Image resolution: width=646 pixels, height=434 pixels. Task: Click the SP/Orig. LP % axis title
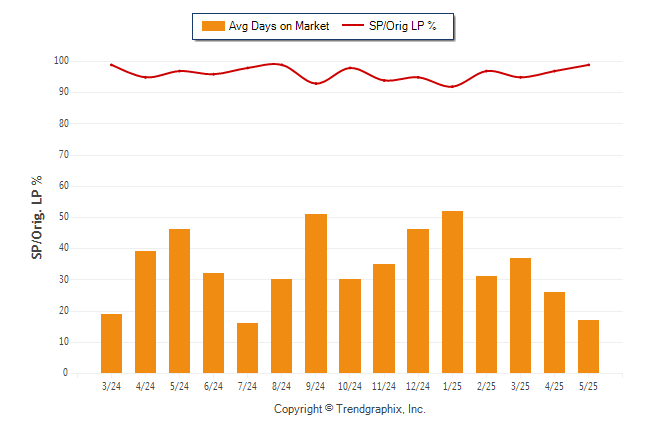[37, 217]
